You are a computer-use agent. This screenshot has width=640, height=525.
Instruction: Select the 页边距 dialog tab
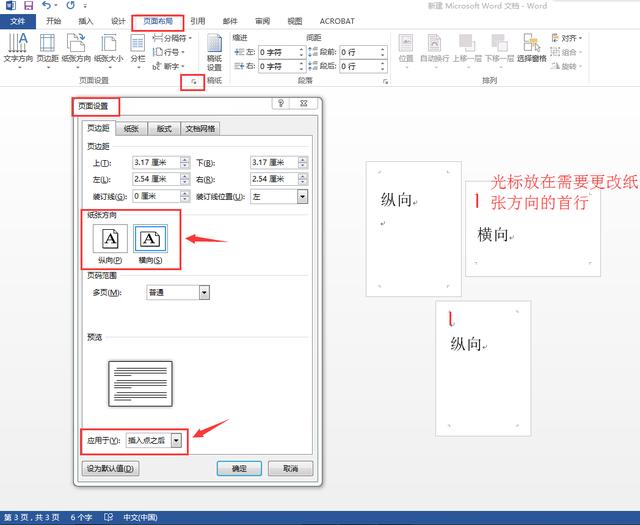click(98, 128)
